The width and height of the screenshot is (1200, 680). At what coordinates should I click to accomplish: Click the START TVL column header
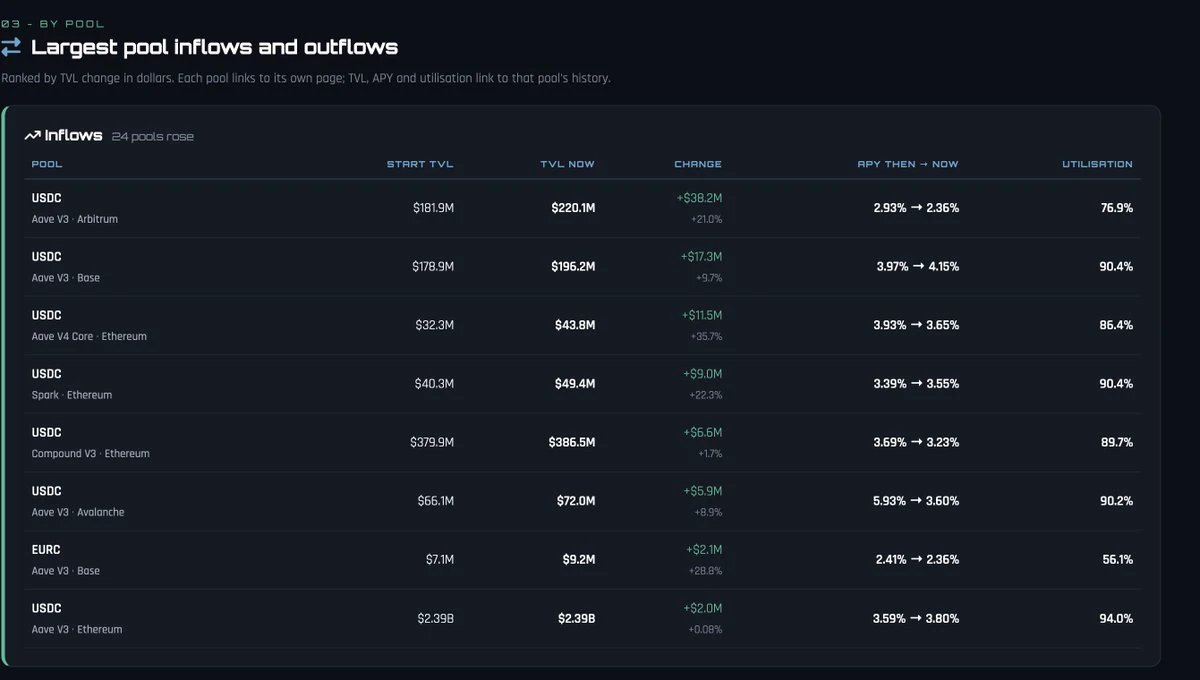[x=420, y=164]
